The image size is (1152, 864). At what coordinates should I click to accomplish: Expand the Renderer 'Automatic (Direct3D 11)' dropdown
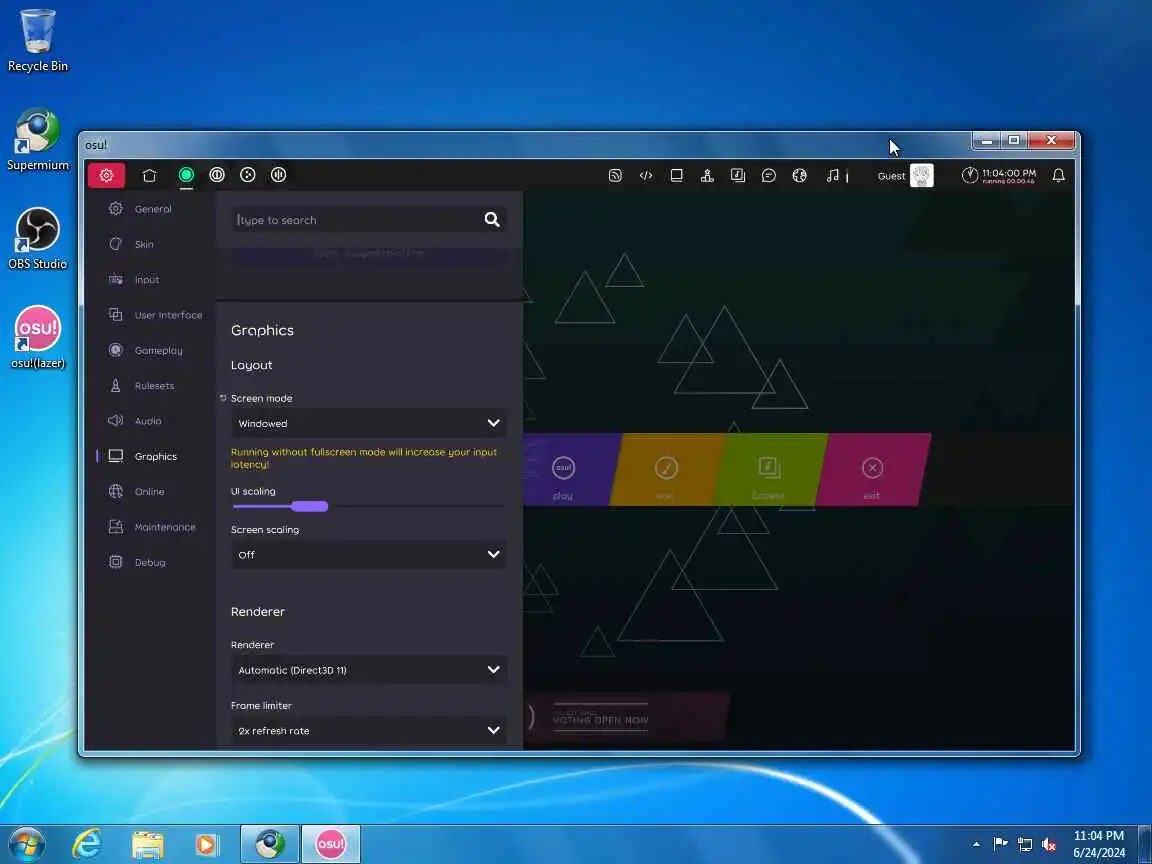pos(369,670)
